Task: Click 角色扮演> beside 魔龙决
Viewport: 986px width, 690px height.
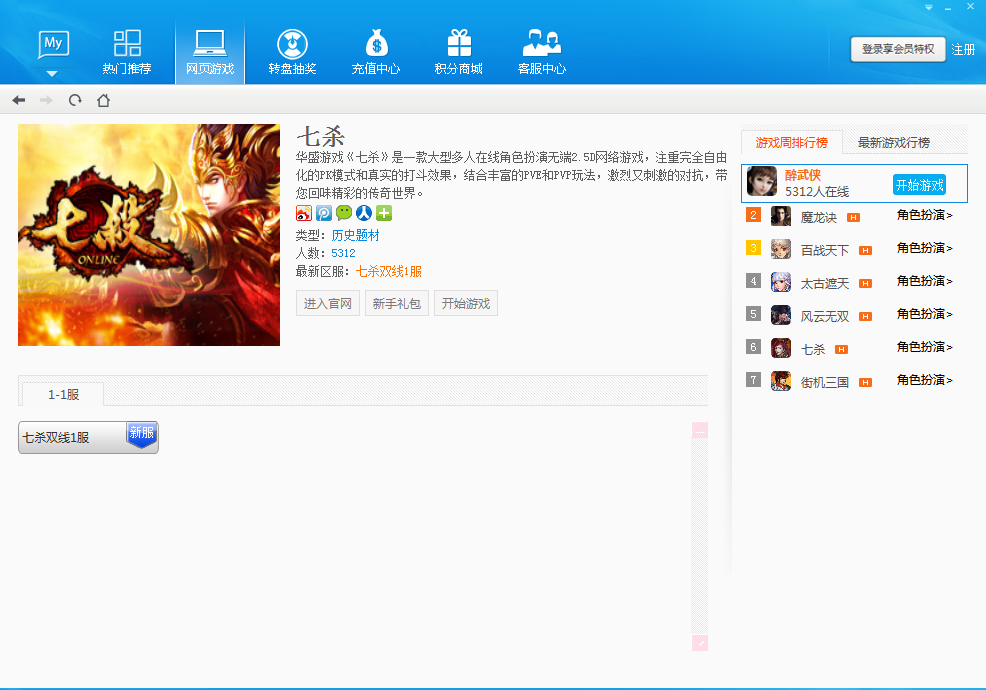Action: (x=924, y=215)
